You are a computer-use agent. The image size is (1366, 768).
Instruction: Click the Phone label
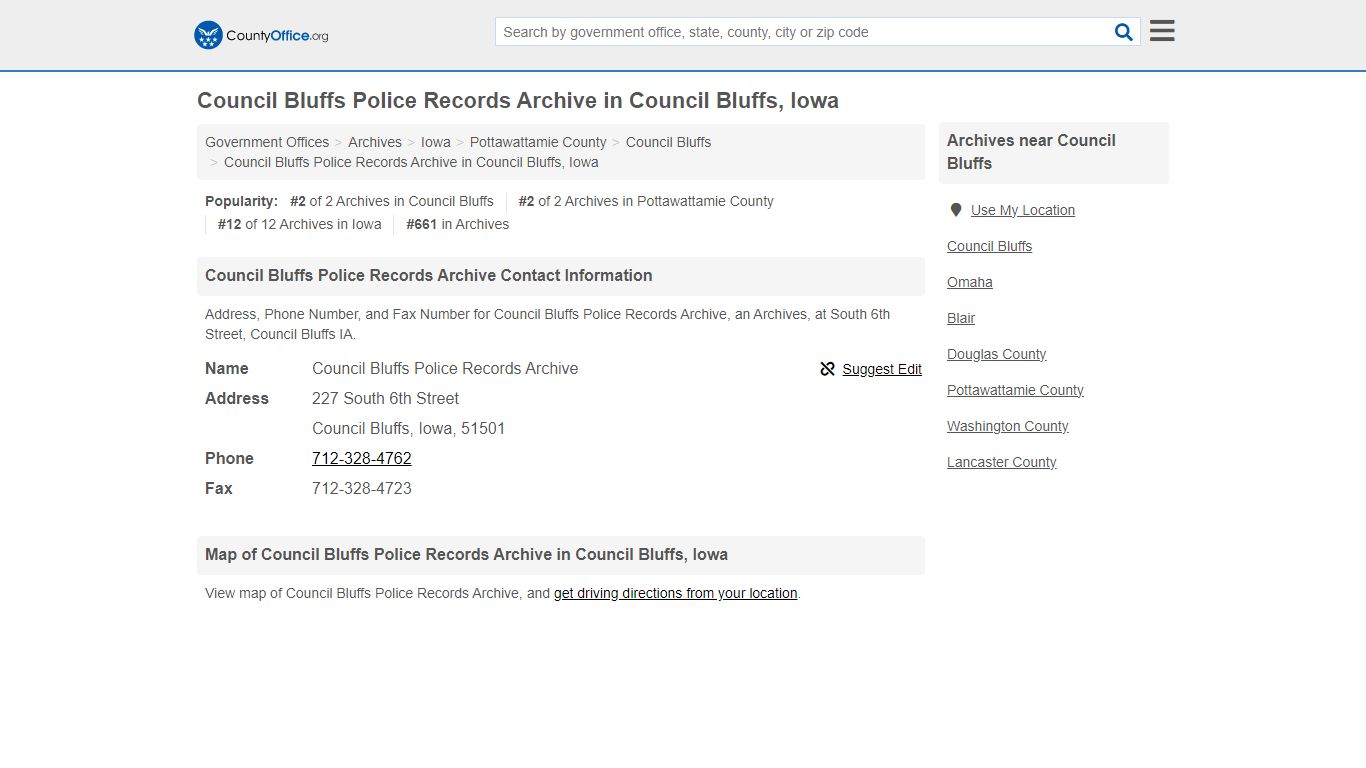click(229, 458)
